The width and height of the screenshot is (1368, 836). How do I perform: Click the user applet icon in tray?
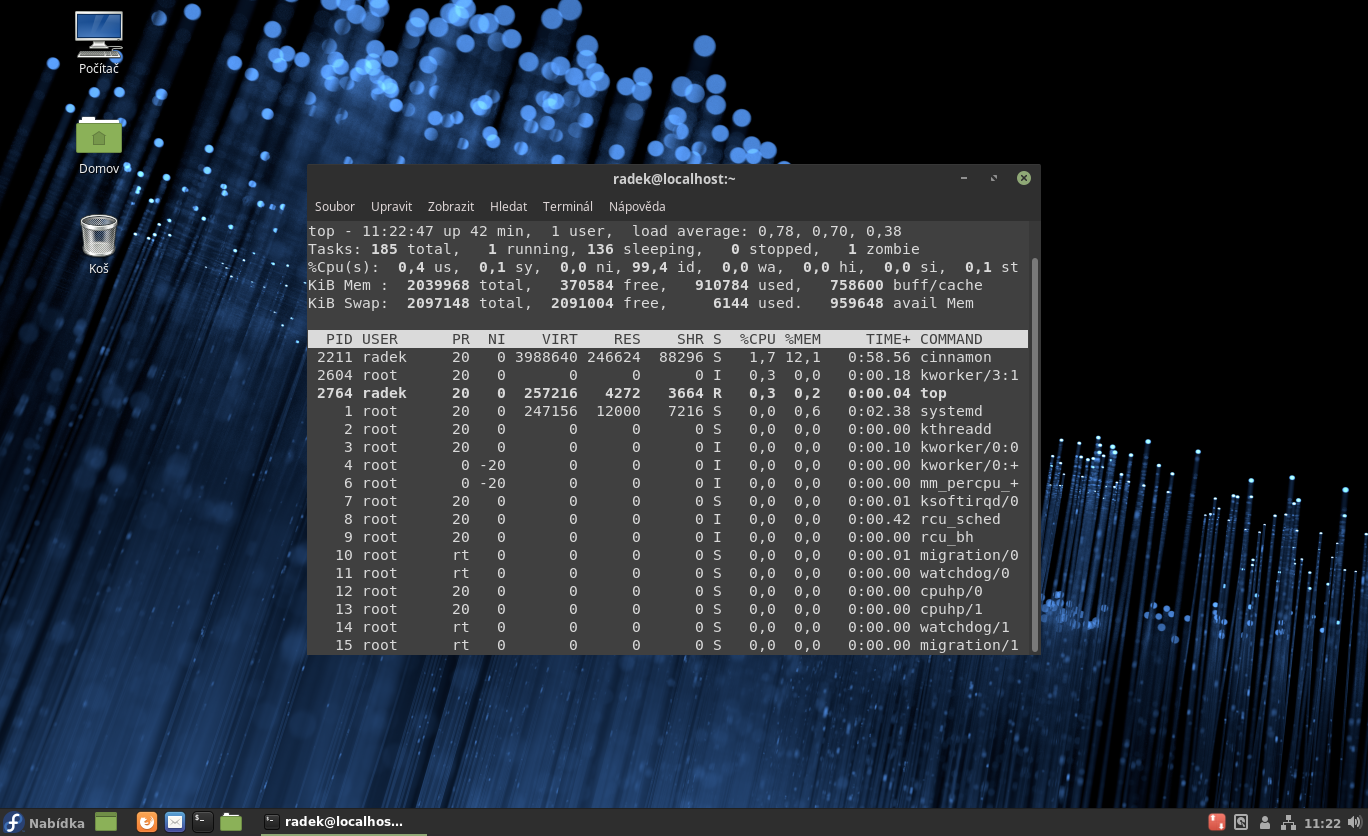1266,823
